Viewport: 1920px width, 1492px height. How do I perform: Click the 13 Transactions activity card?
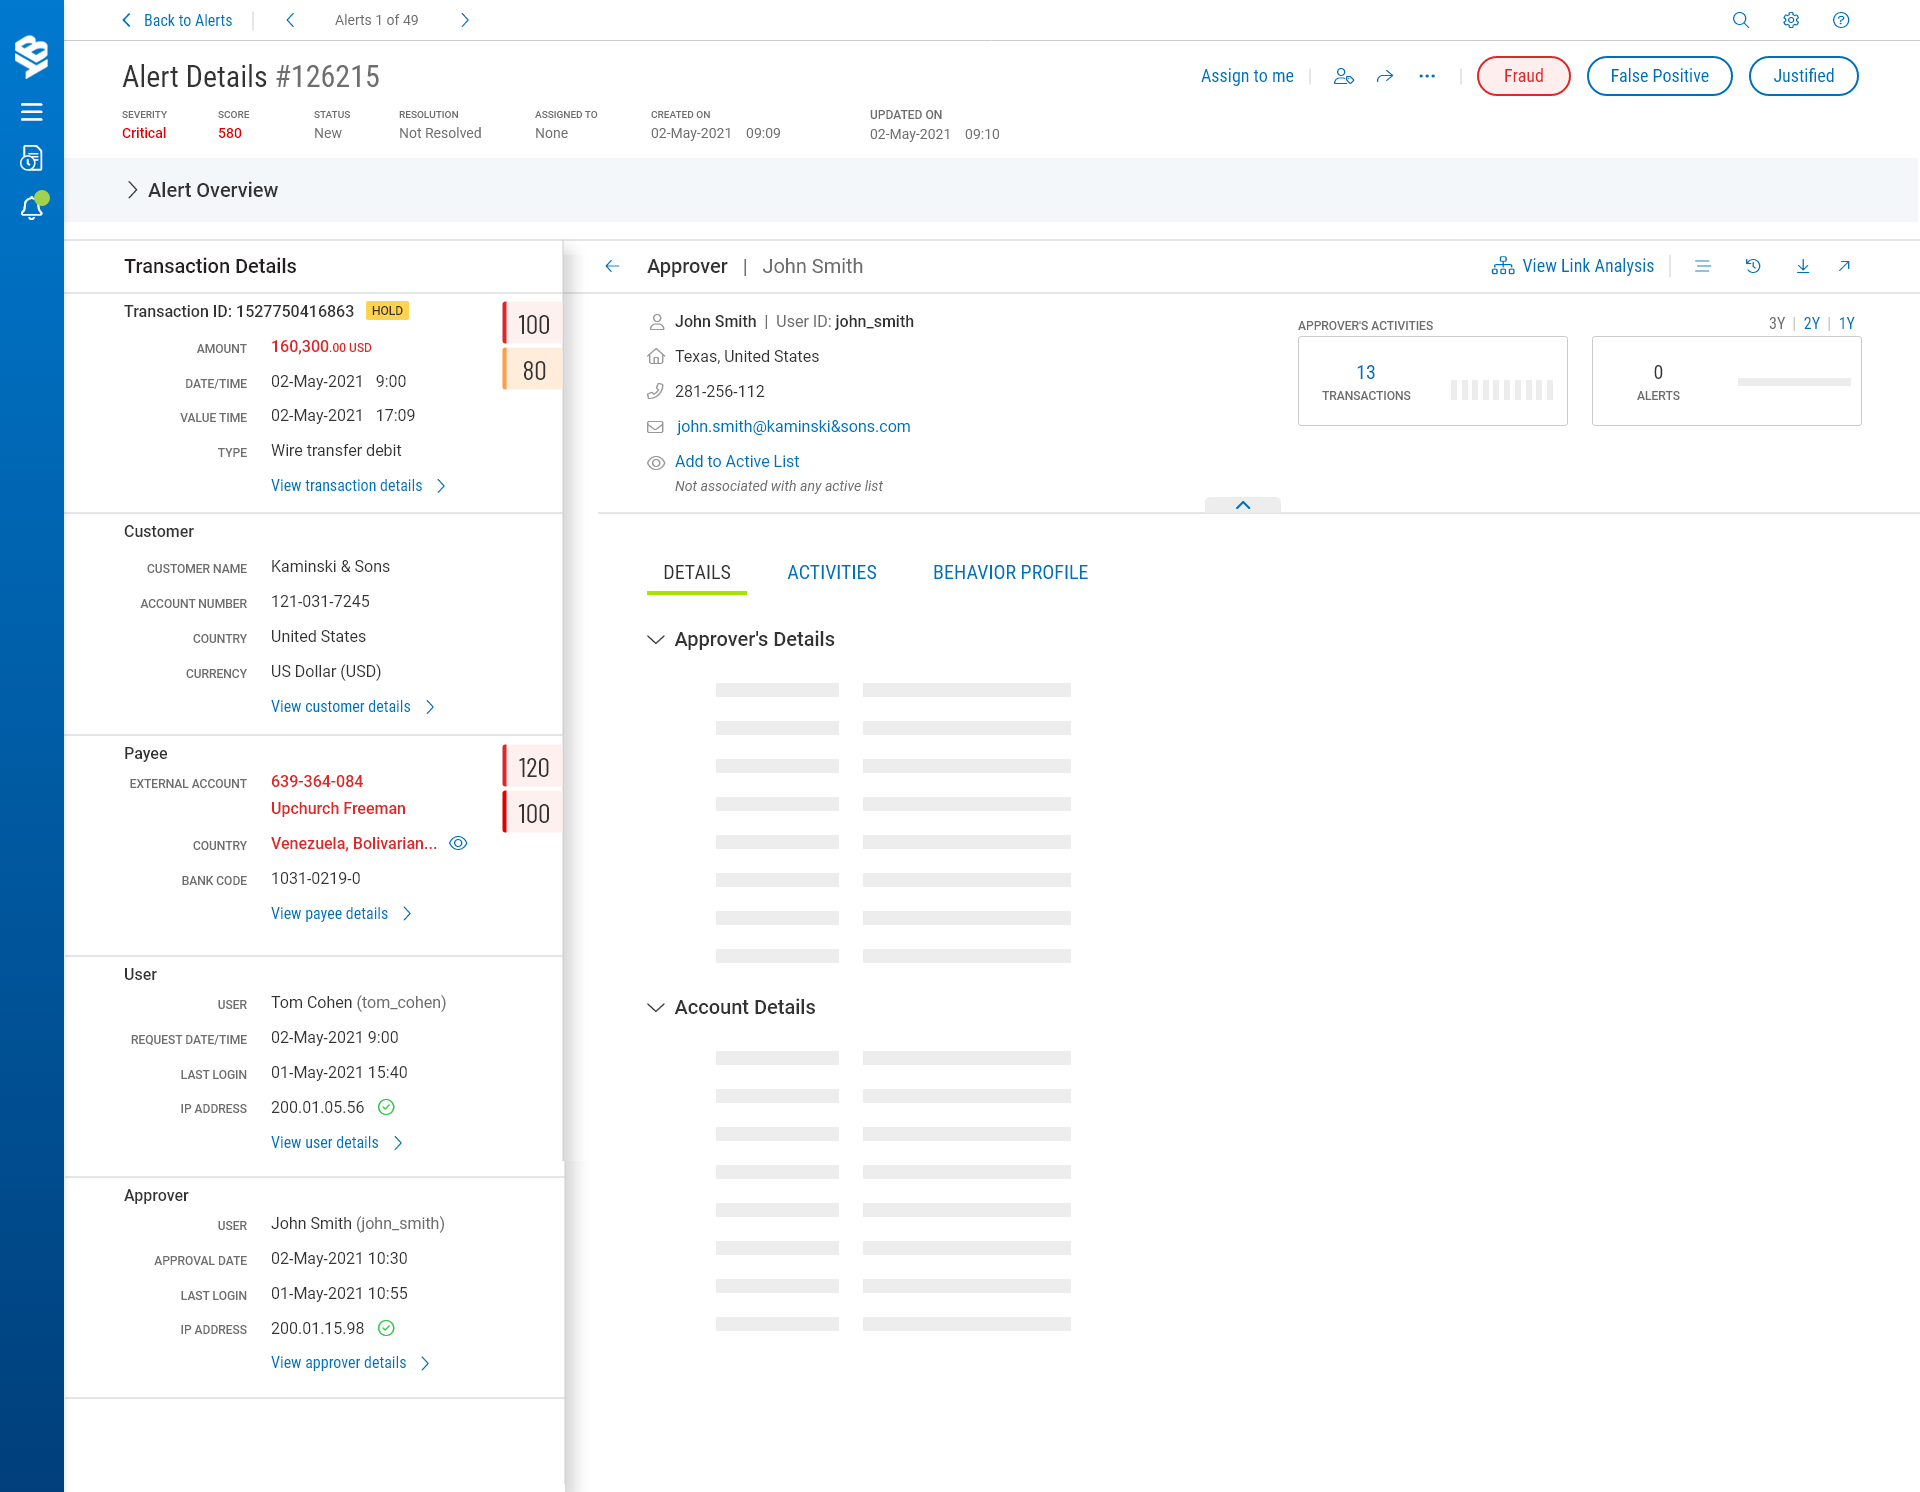pyautogui.click(x=1432, y=381)
